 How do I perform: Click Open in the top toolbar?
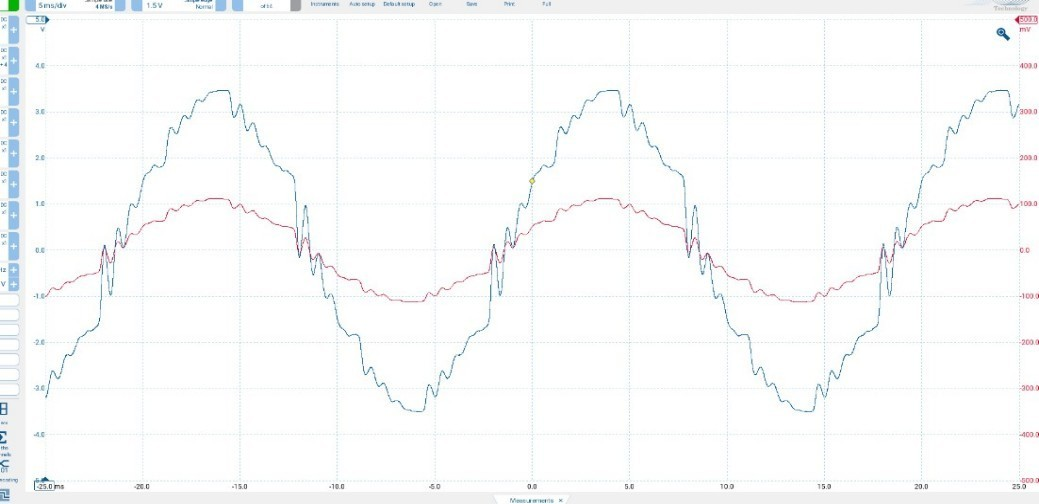[435, 4]
